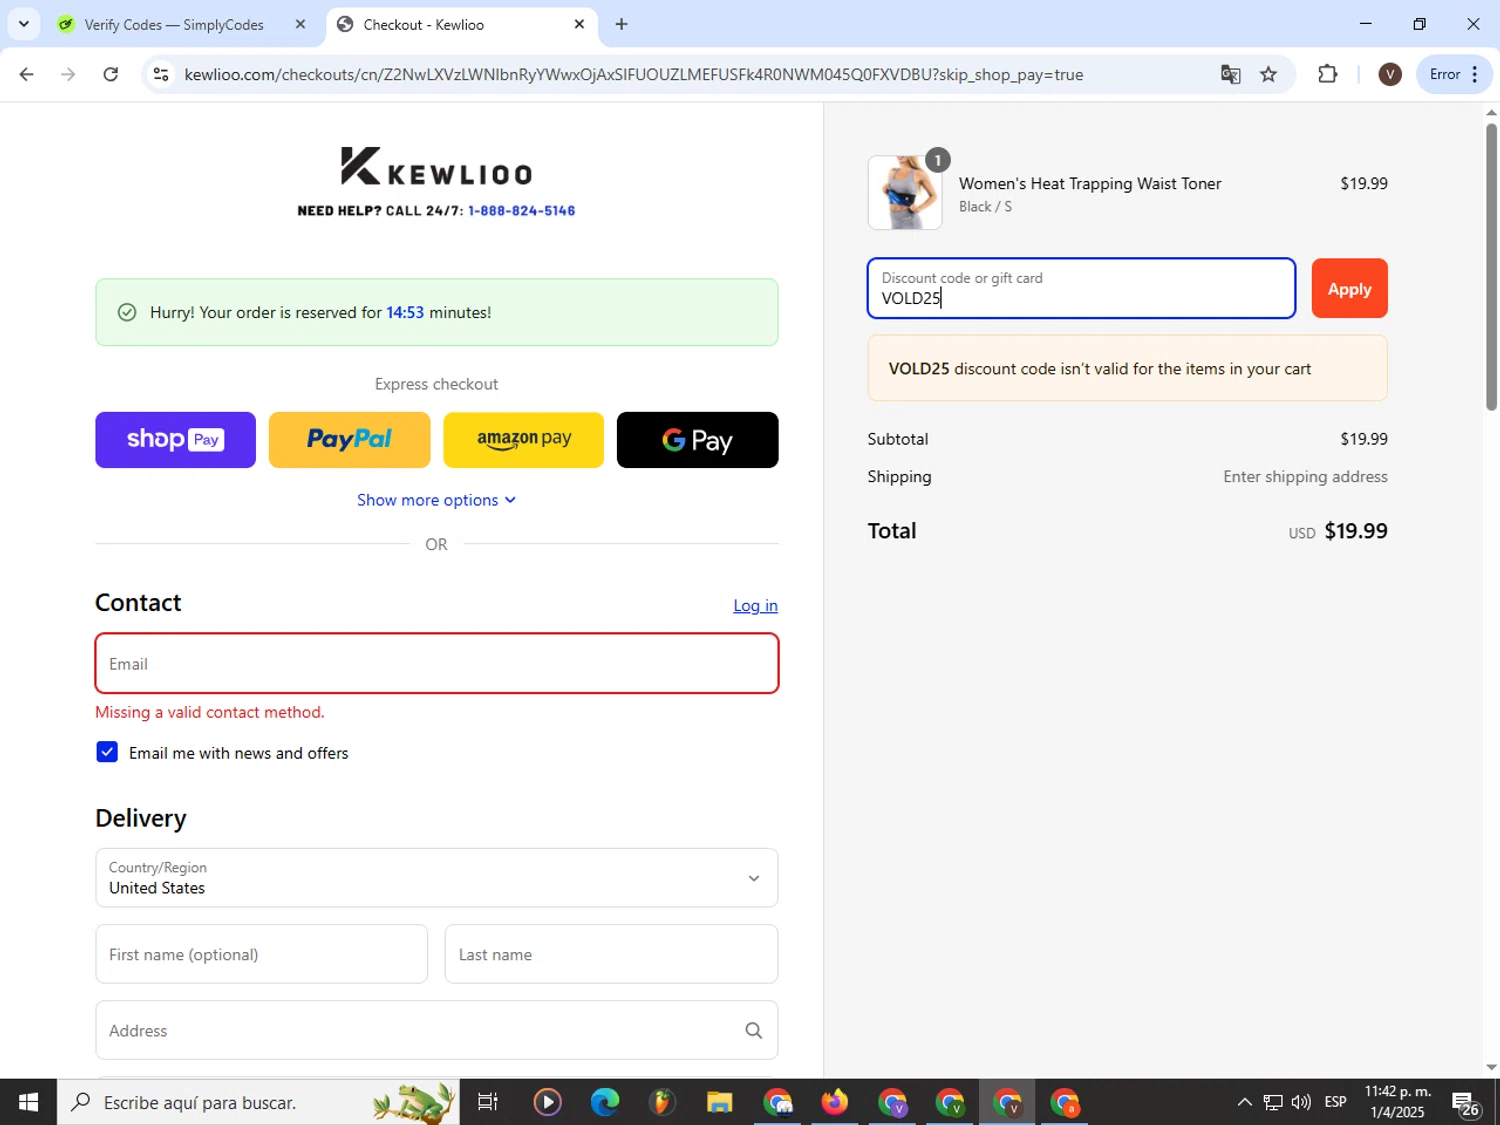Click the Waist Toner product thumbnail
The image size is (1500, 1125).
(904, 192)
